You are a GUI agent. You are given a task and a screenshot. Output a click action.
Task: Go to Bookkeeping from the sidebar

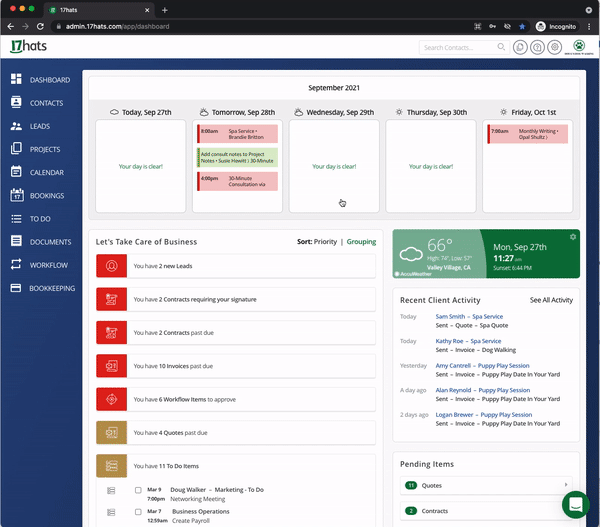[x=51, y=288]
